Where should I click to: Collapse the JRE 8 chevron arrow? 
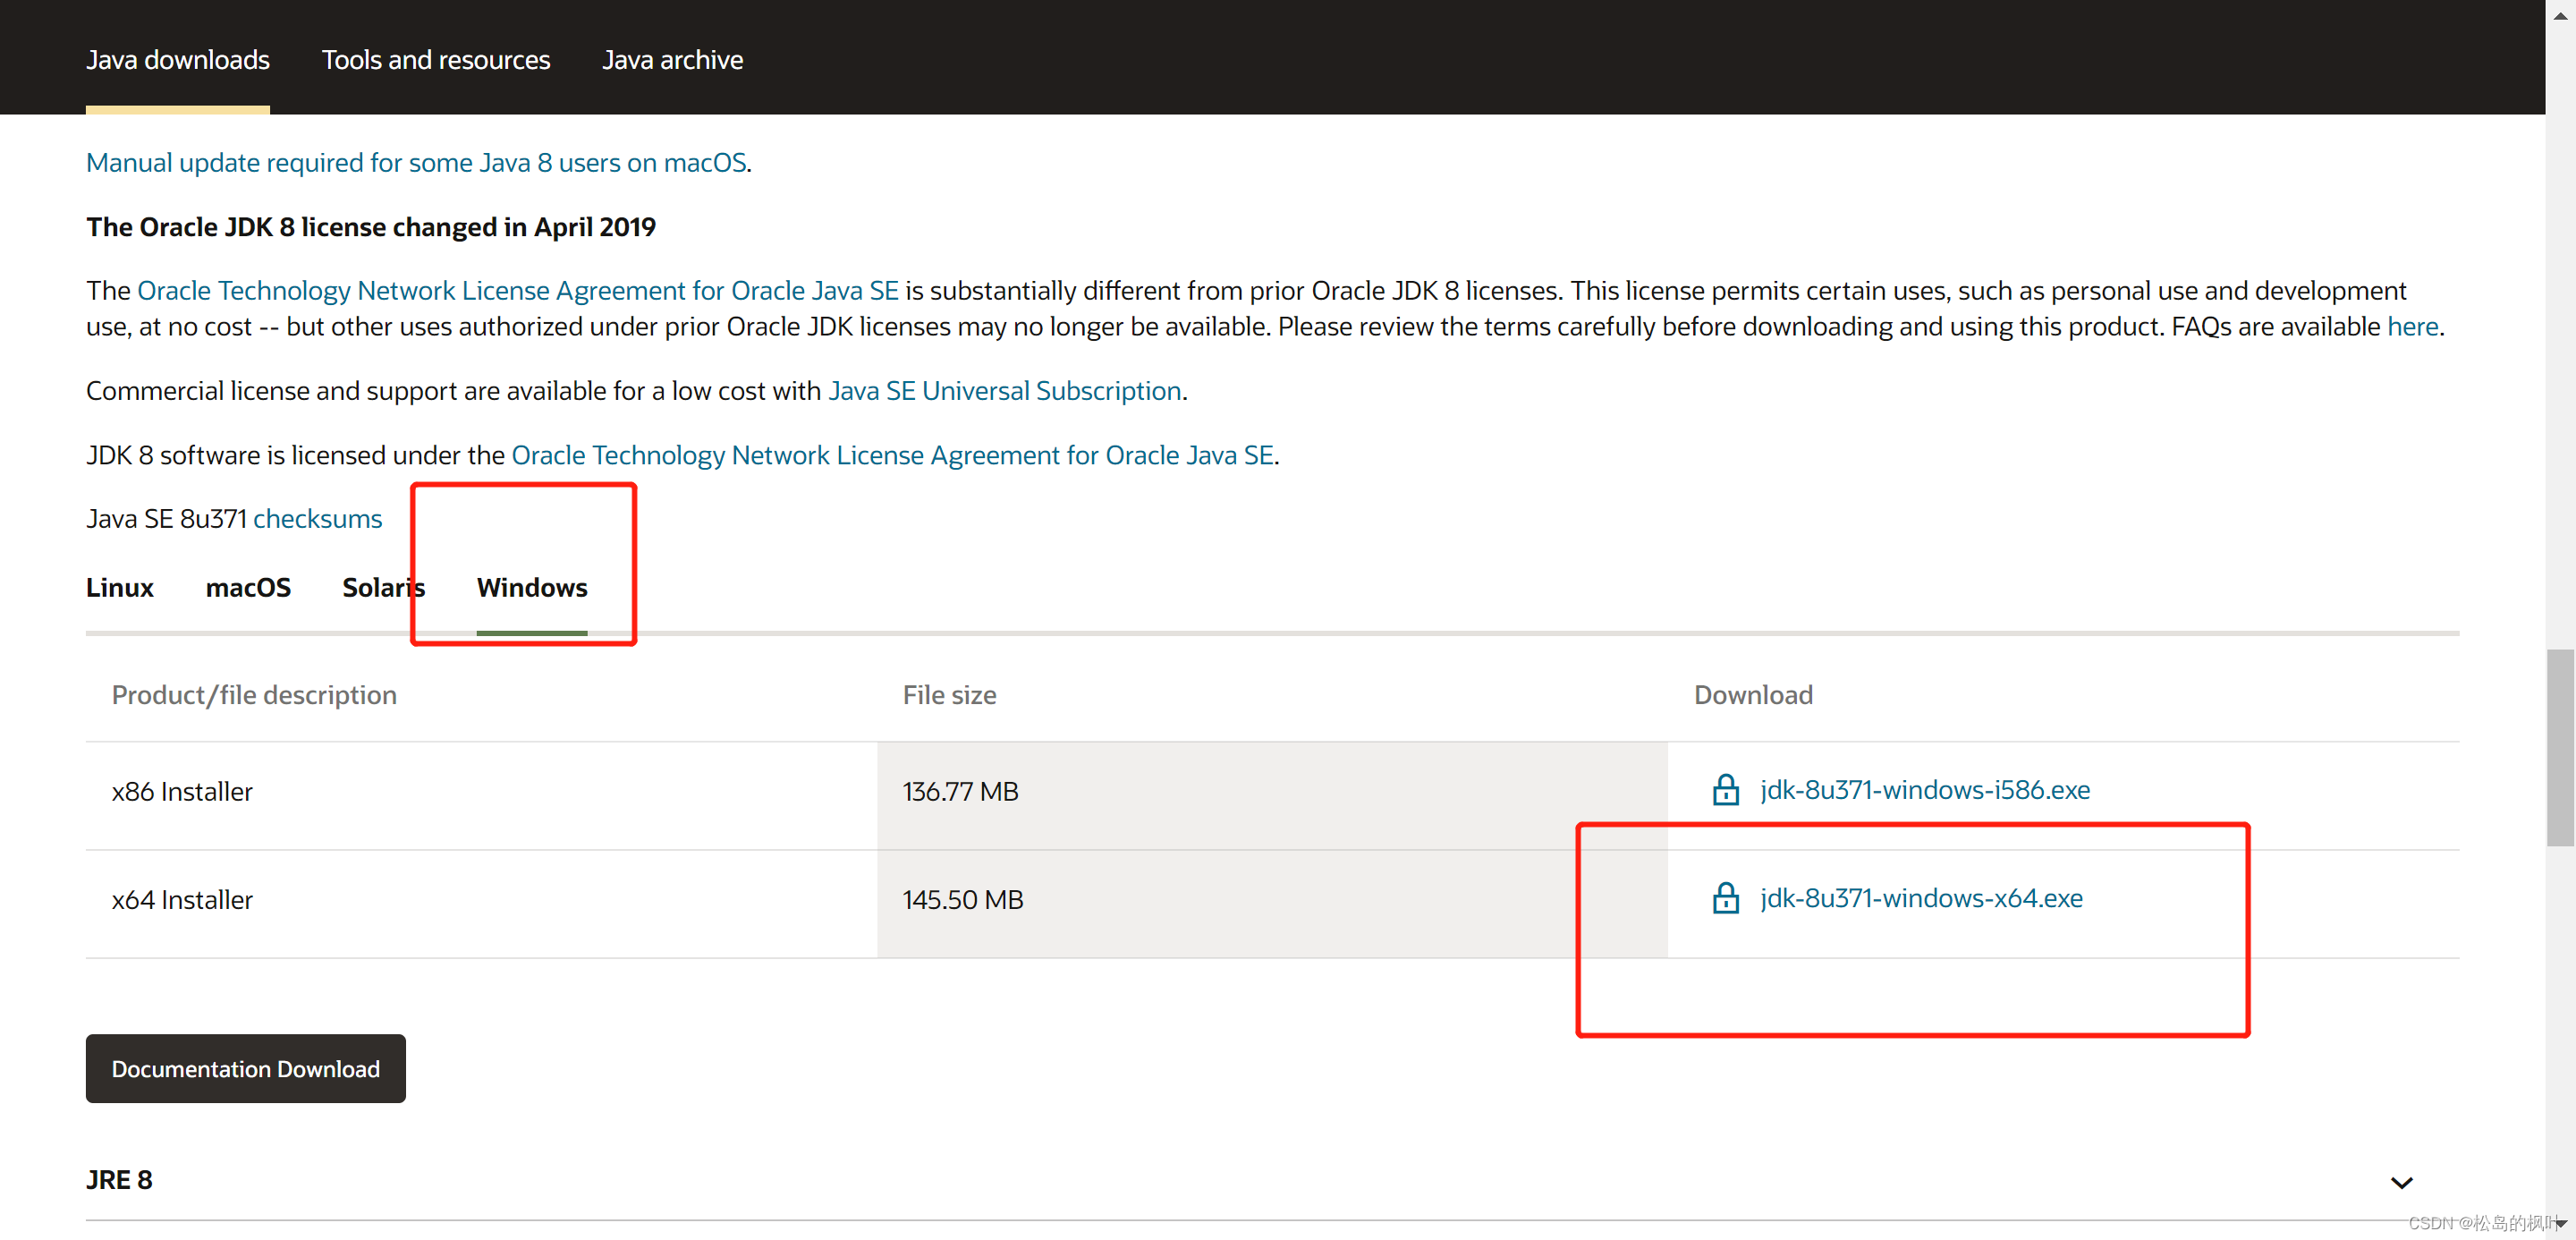point(2402,1181)
